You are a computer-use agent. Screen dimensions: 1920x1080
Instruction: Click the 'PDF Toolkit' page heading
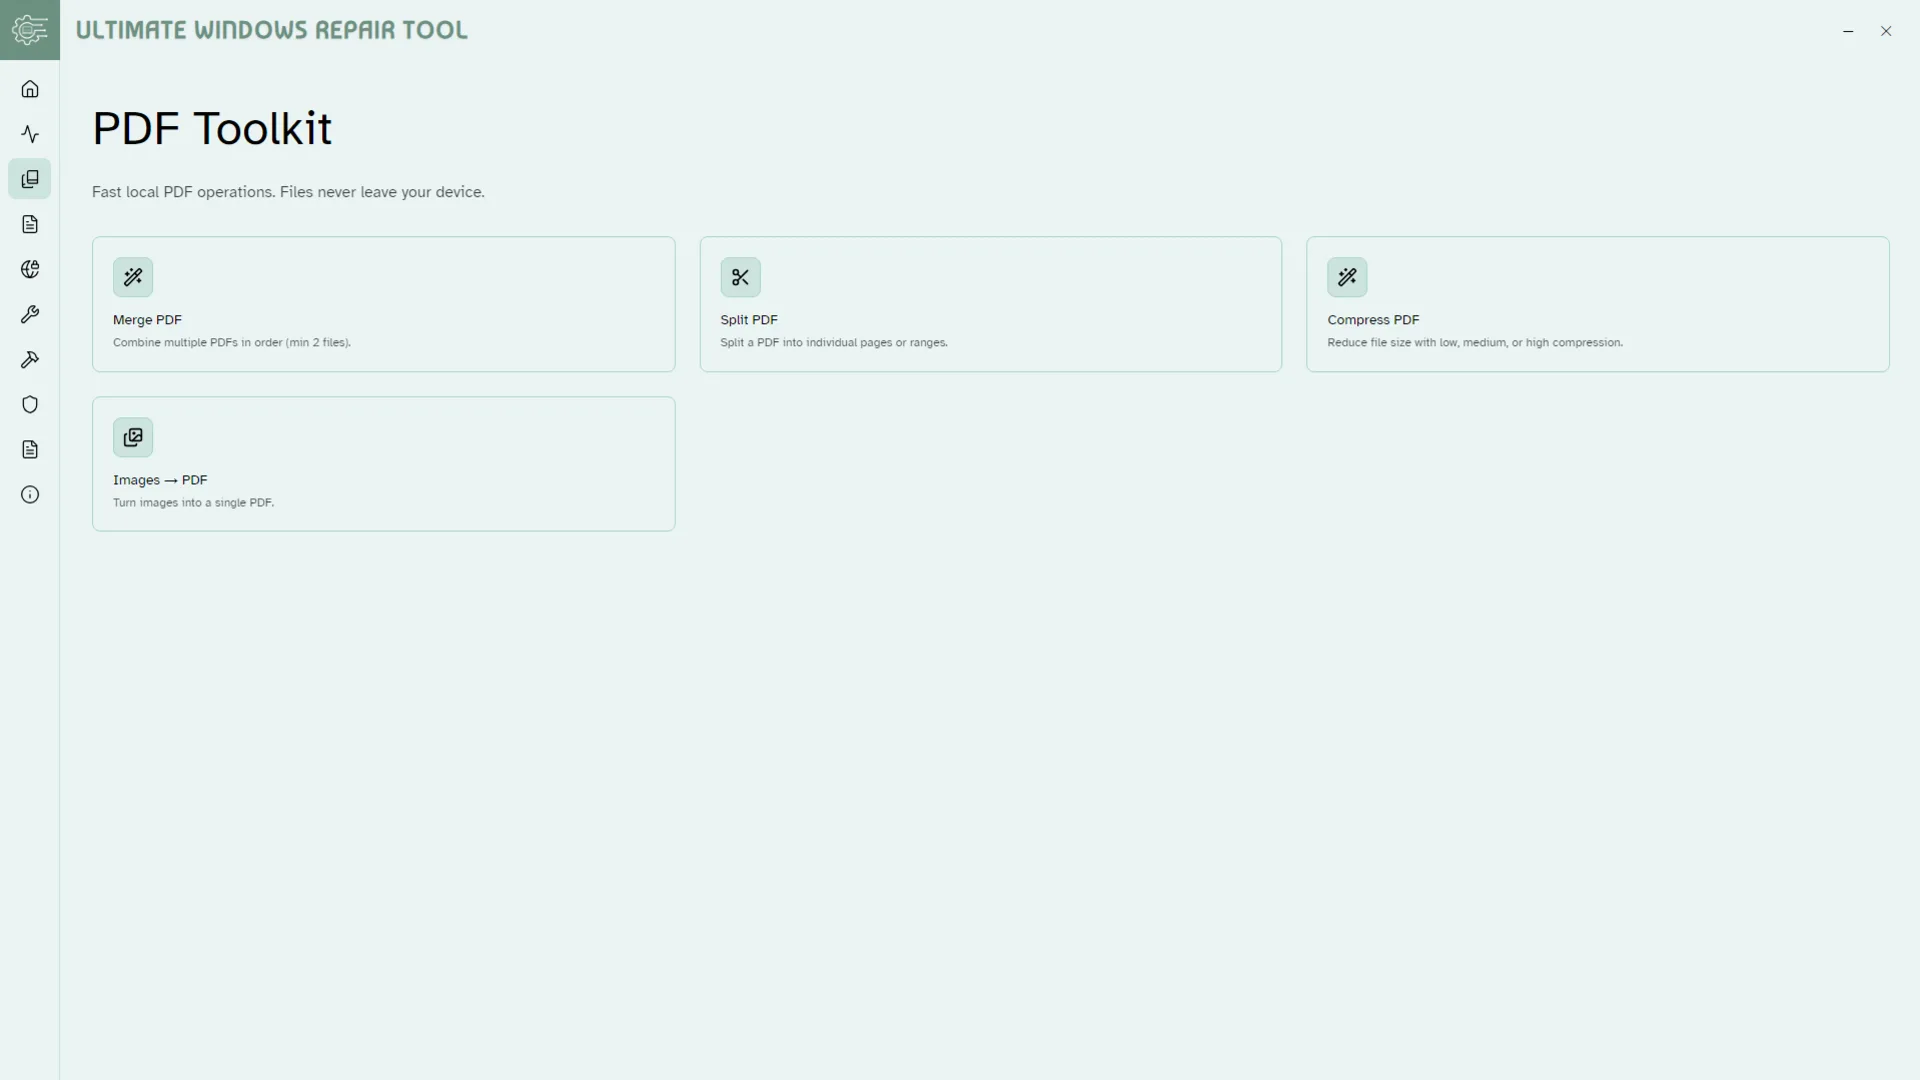tap(212, 129)
